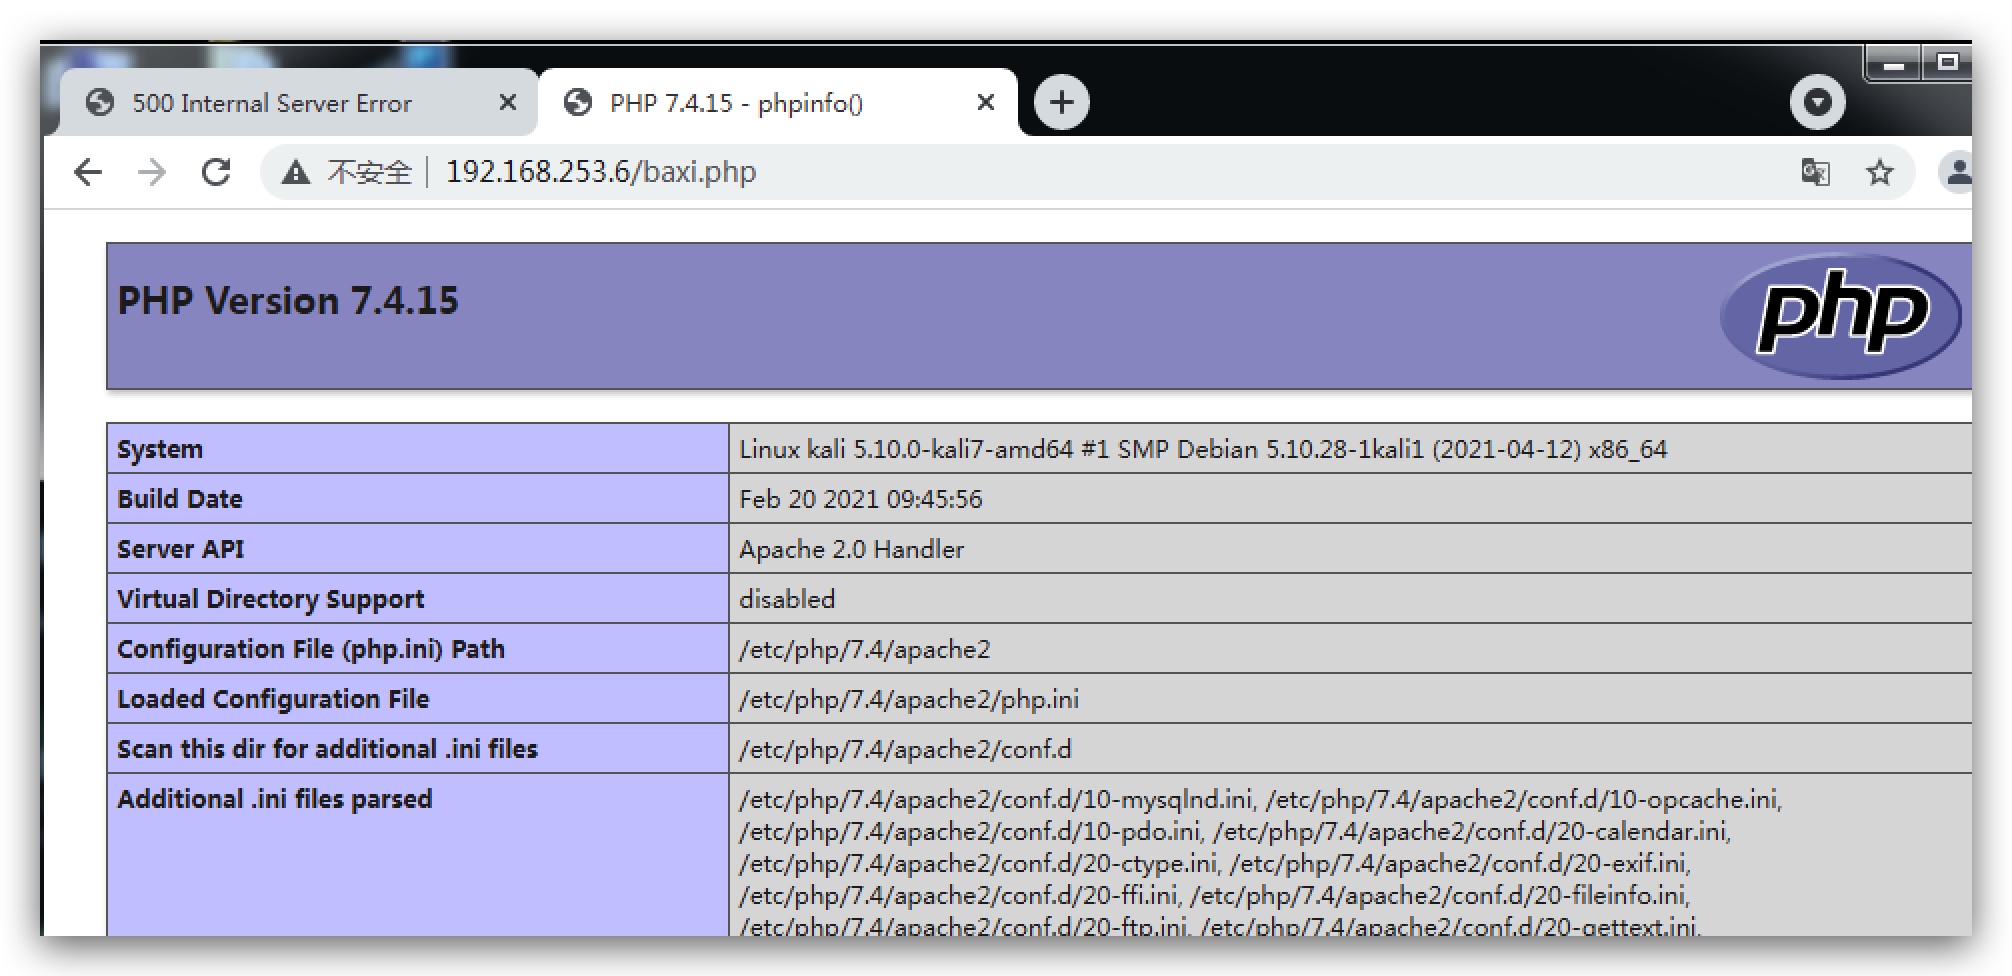The height and width of the screenshot is (976, 2012).
Task: Click Additional .ini files parsed label
Action: click(x=275, y=799)
